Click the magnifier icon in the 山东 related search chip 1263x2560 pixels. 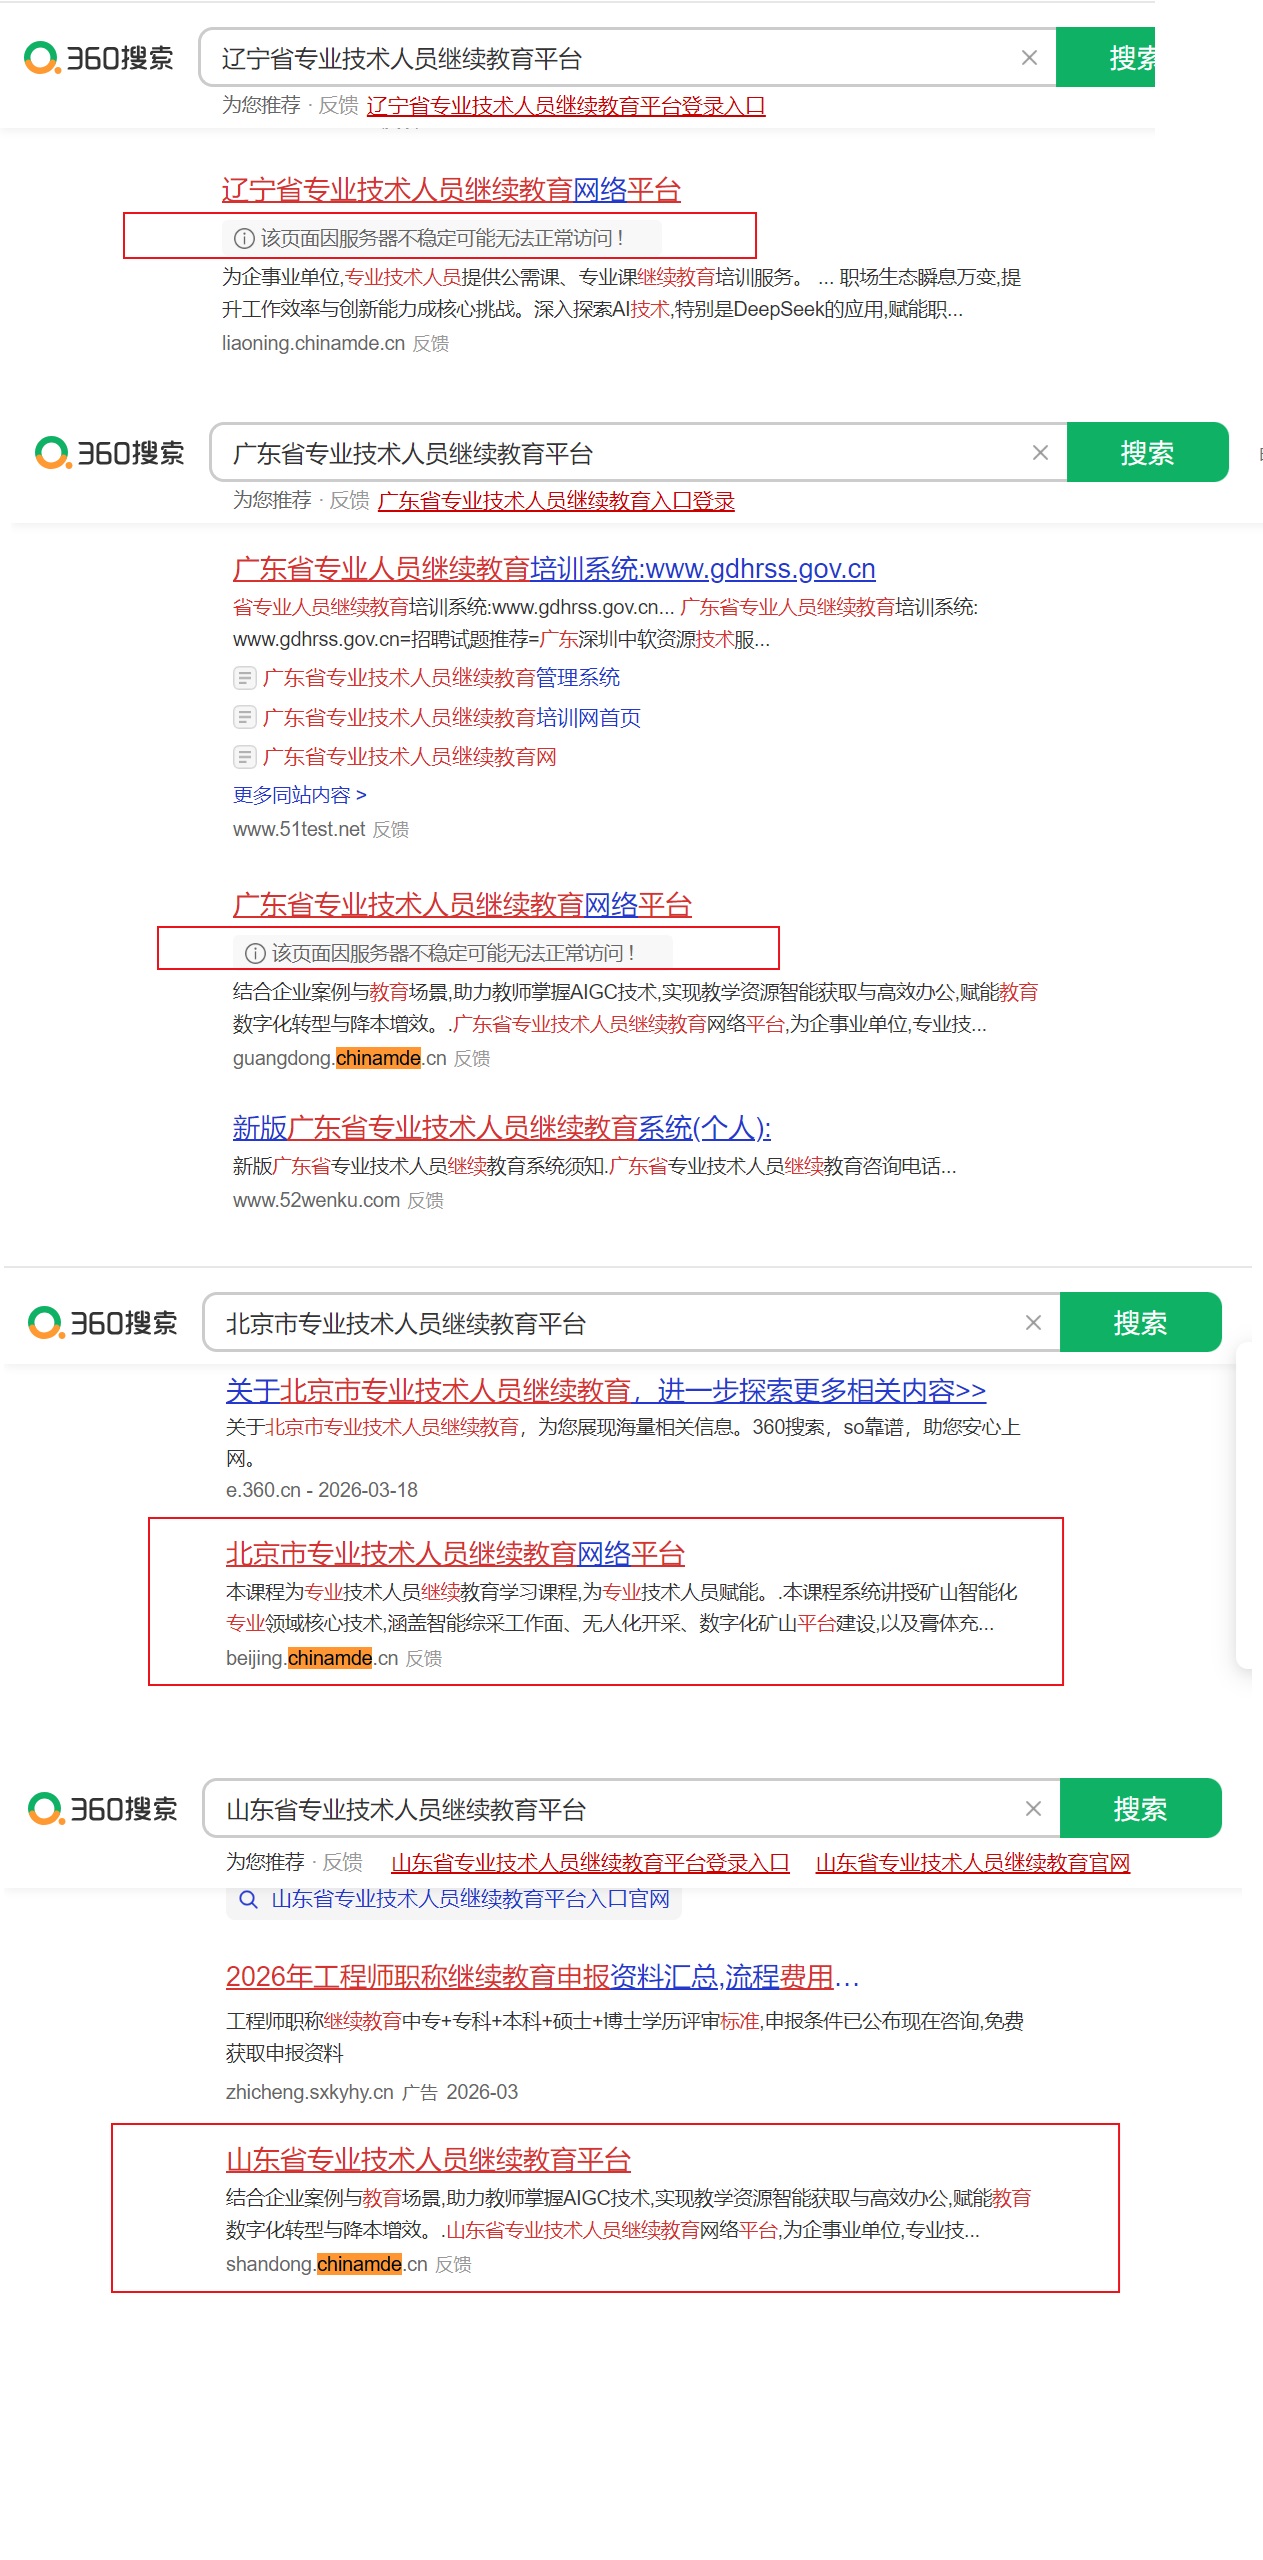pos(249,1899)
